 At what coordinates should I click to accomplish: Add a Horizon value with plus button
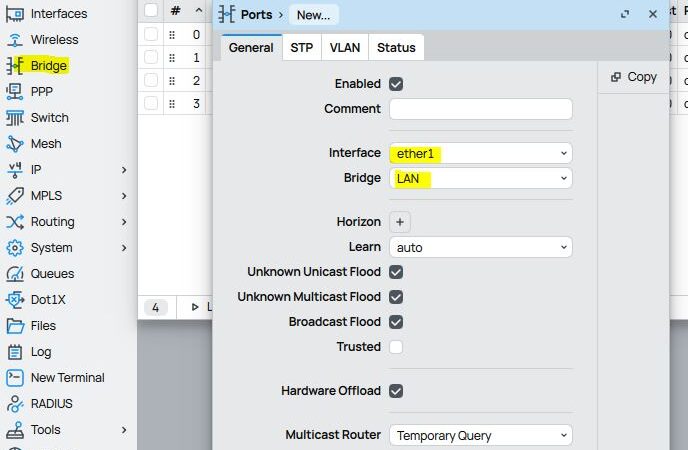399,222
